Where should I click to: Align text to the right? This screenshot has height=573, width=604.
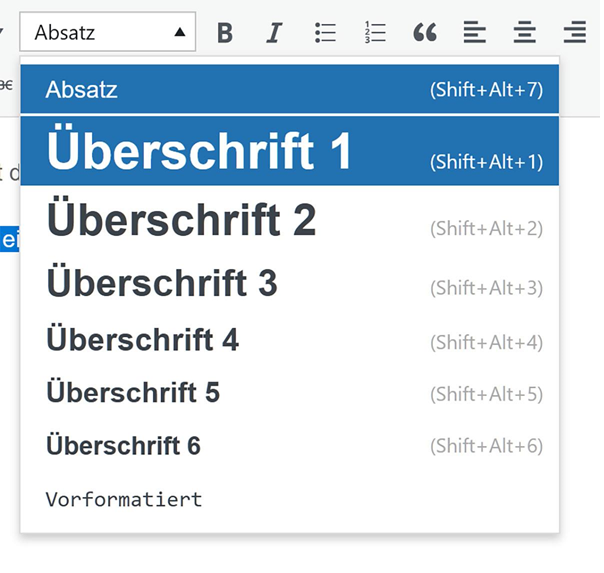click(x=575, y=33)
